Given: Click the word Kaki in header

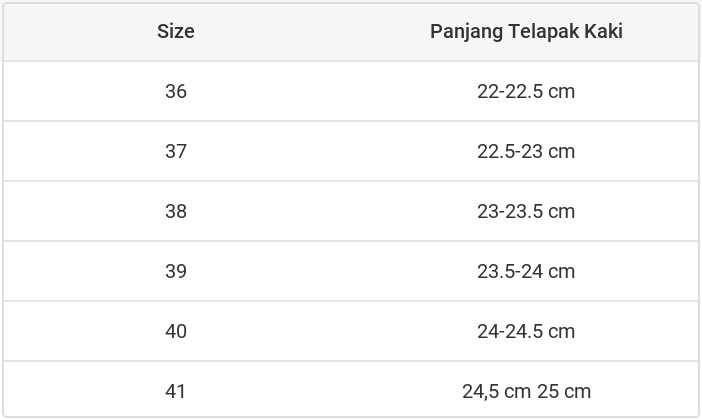Looking at the screenshot, I should pyautogui.click(x=604, y=31).
